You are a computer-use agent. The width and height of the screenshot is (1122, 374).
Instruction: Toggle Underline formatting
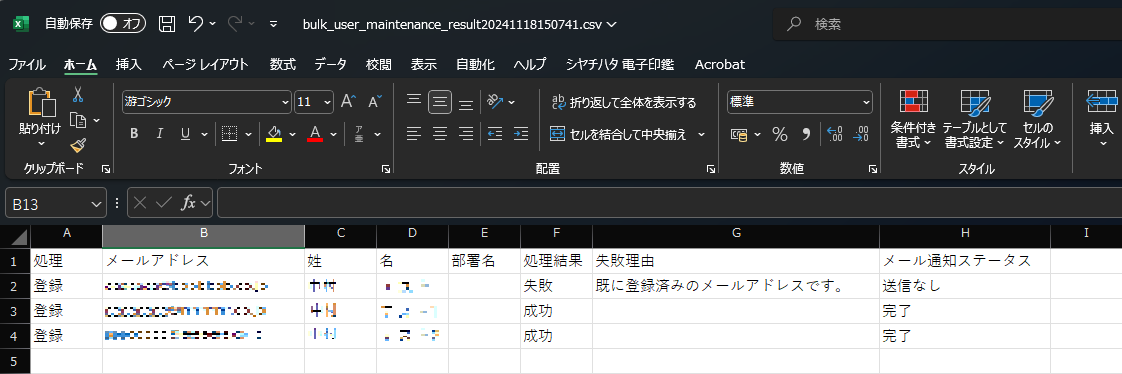click(185, 133)
